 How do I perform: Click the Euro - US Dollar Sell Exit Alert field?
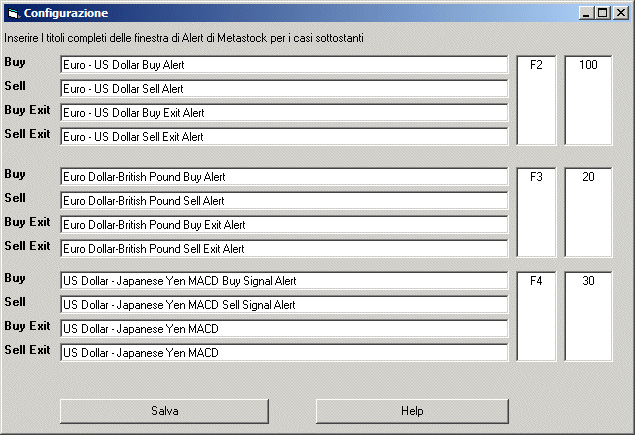[x=284, y=137]
